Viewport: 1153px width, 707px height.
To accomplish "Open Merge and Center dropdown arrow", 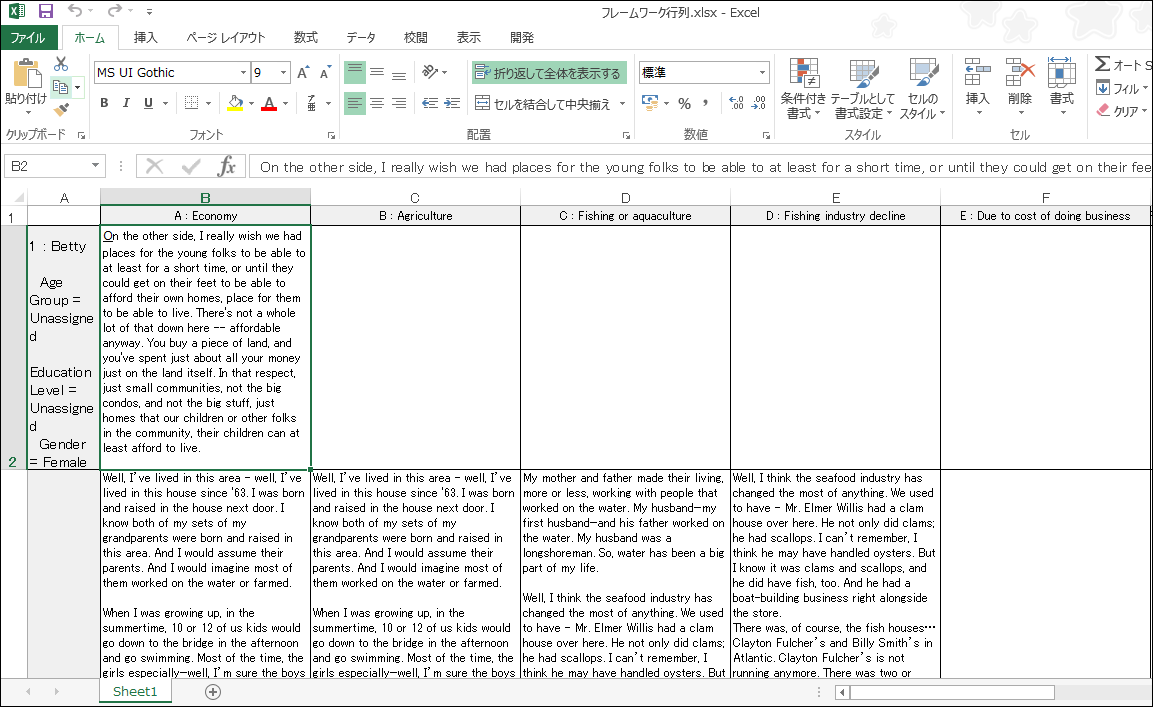I will pyautogui.click(x=622, y=104).
